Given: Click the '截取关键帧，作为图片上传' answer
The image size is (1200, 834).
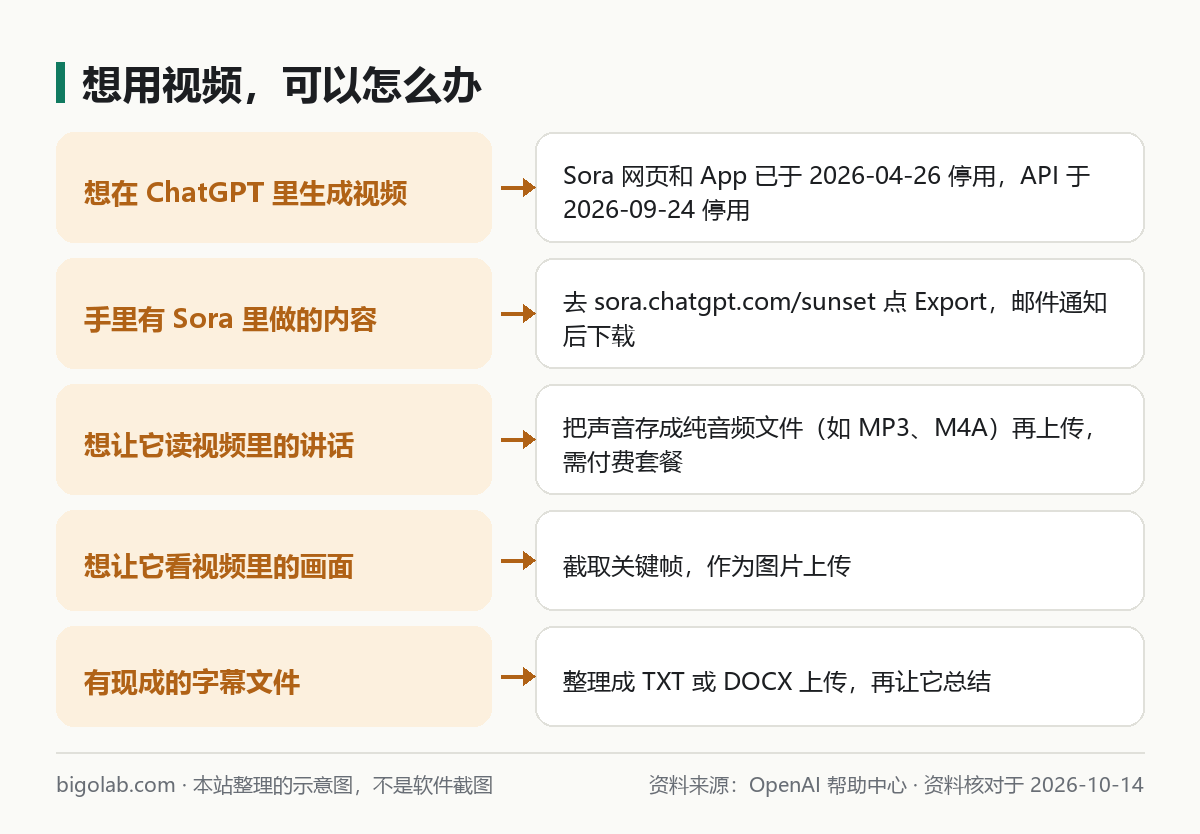Looking at the screenshot, I should [x=840, y=561].
